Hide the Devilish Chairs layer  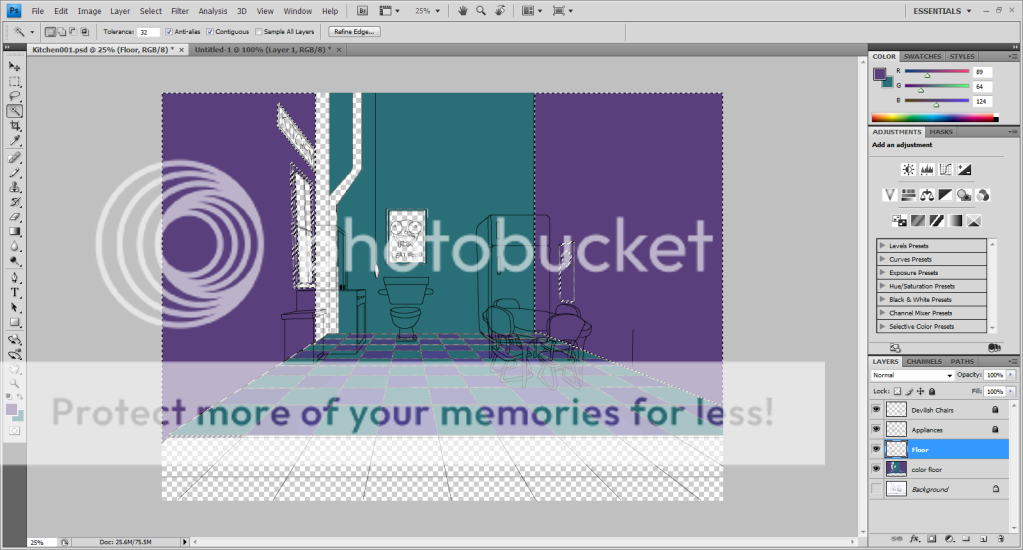(x=878, y=410)
